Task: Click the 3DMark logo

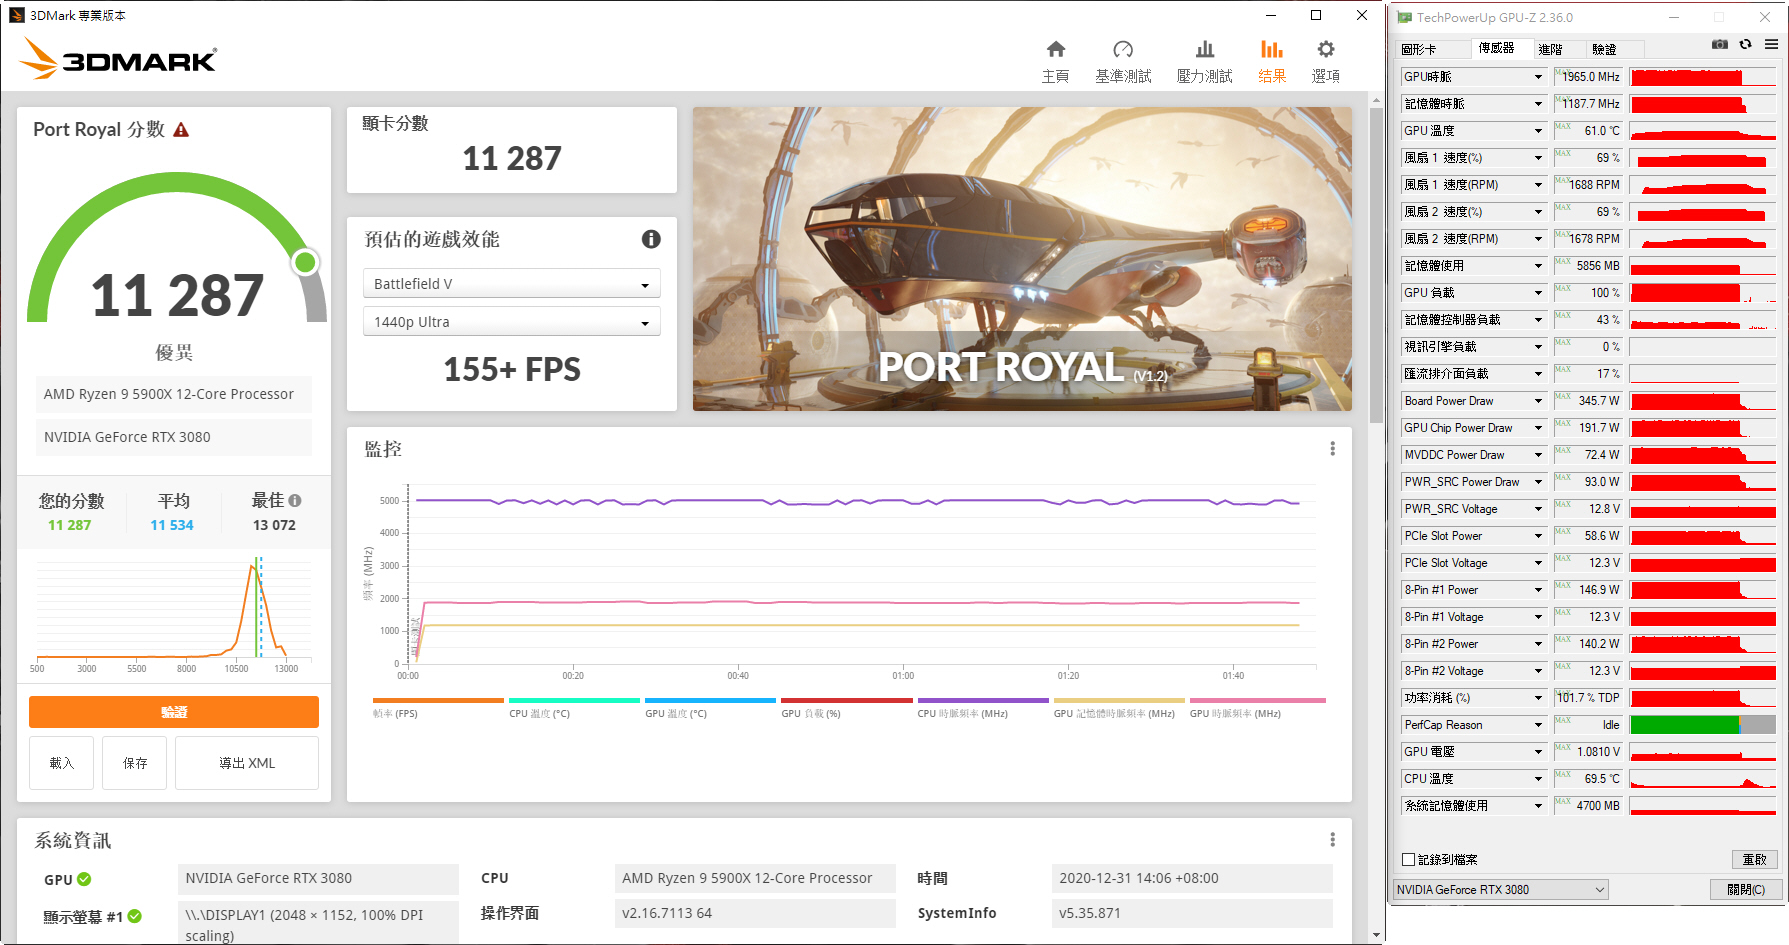Action: 118,59
